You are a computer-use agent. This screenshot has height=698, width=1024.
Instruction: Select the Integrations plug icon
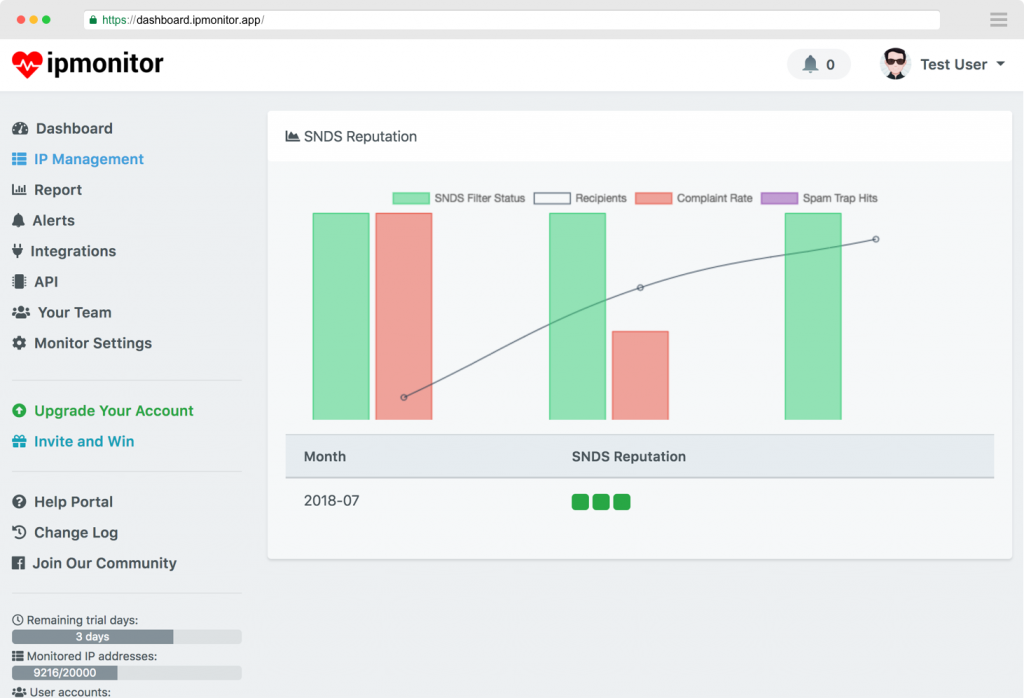[x=18, y=251]
